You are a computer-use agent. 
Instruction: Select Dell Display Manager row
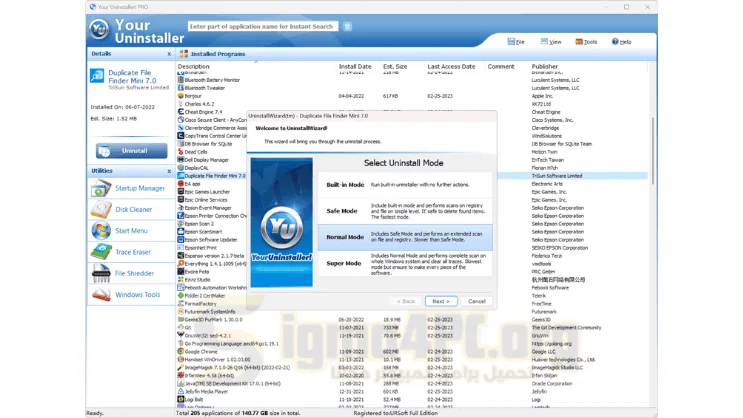click(x=212, y=160)
